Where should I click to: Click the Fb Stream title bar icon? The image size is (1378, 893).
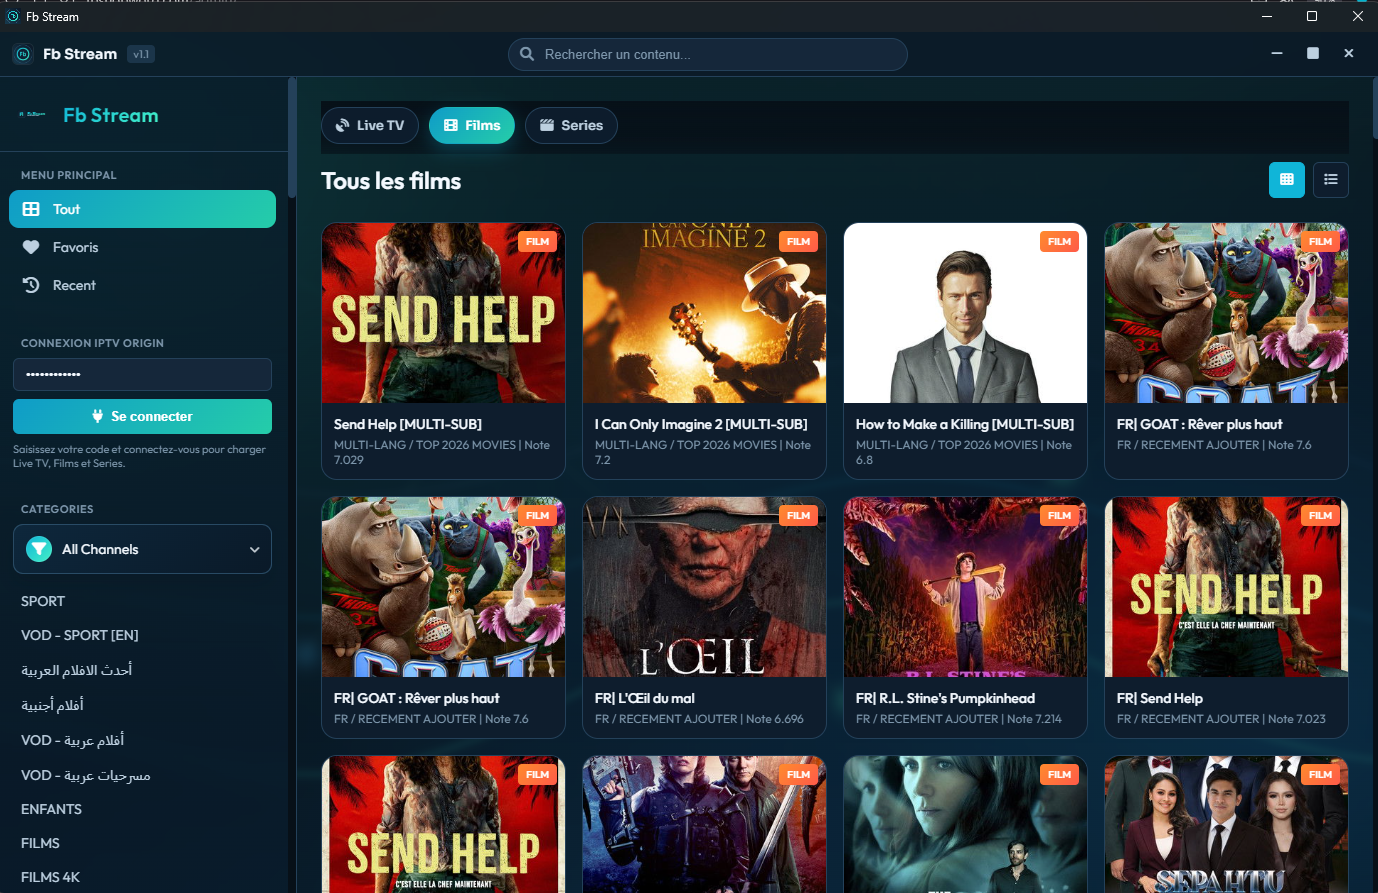click(x=13, y=16)
